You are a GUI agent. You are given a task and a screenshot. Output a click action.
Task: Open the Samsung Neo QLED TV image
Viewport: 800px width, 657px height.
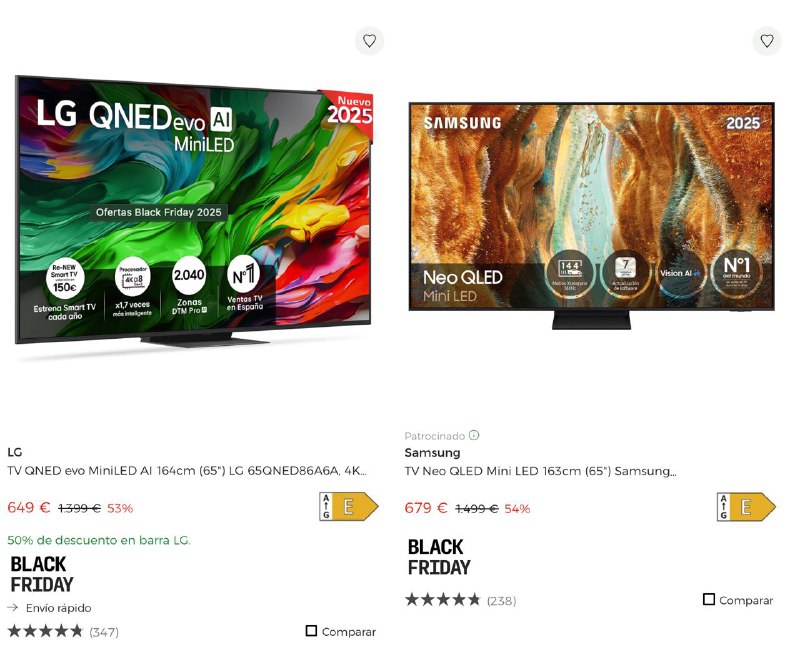[x=591, y=216]
